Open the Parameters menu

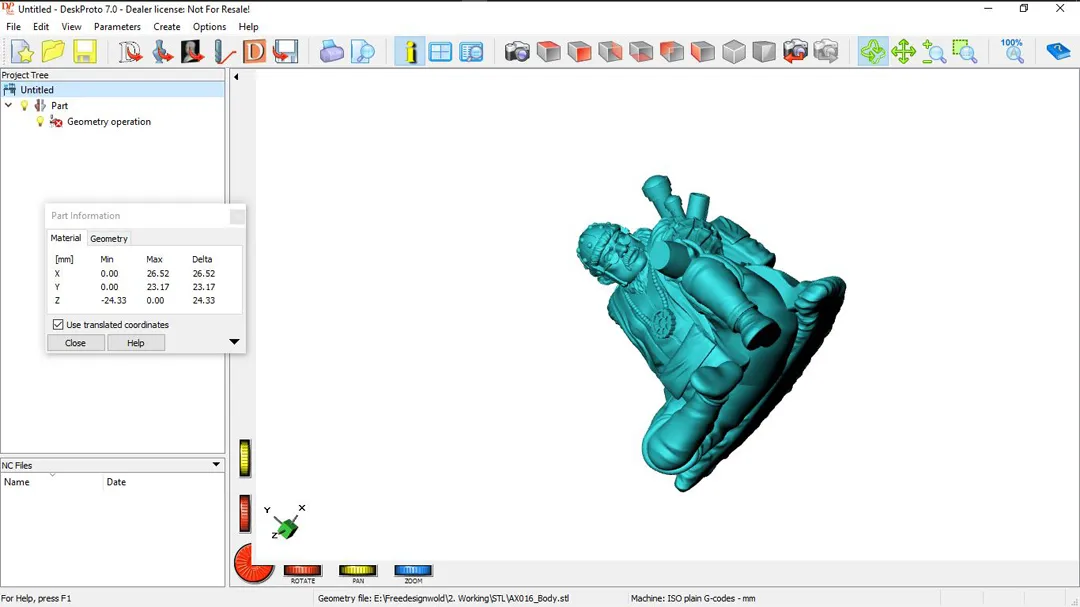pyautogui.click(x=117, y=27)
